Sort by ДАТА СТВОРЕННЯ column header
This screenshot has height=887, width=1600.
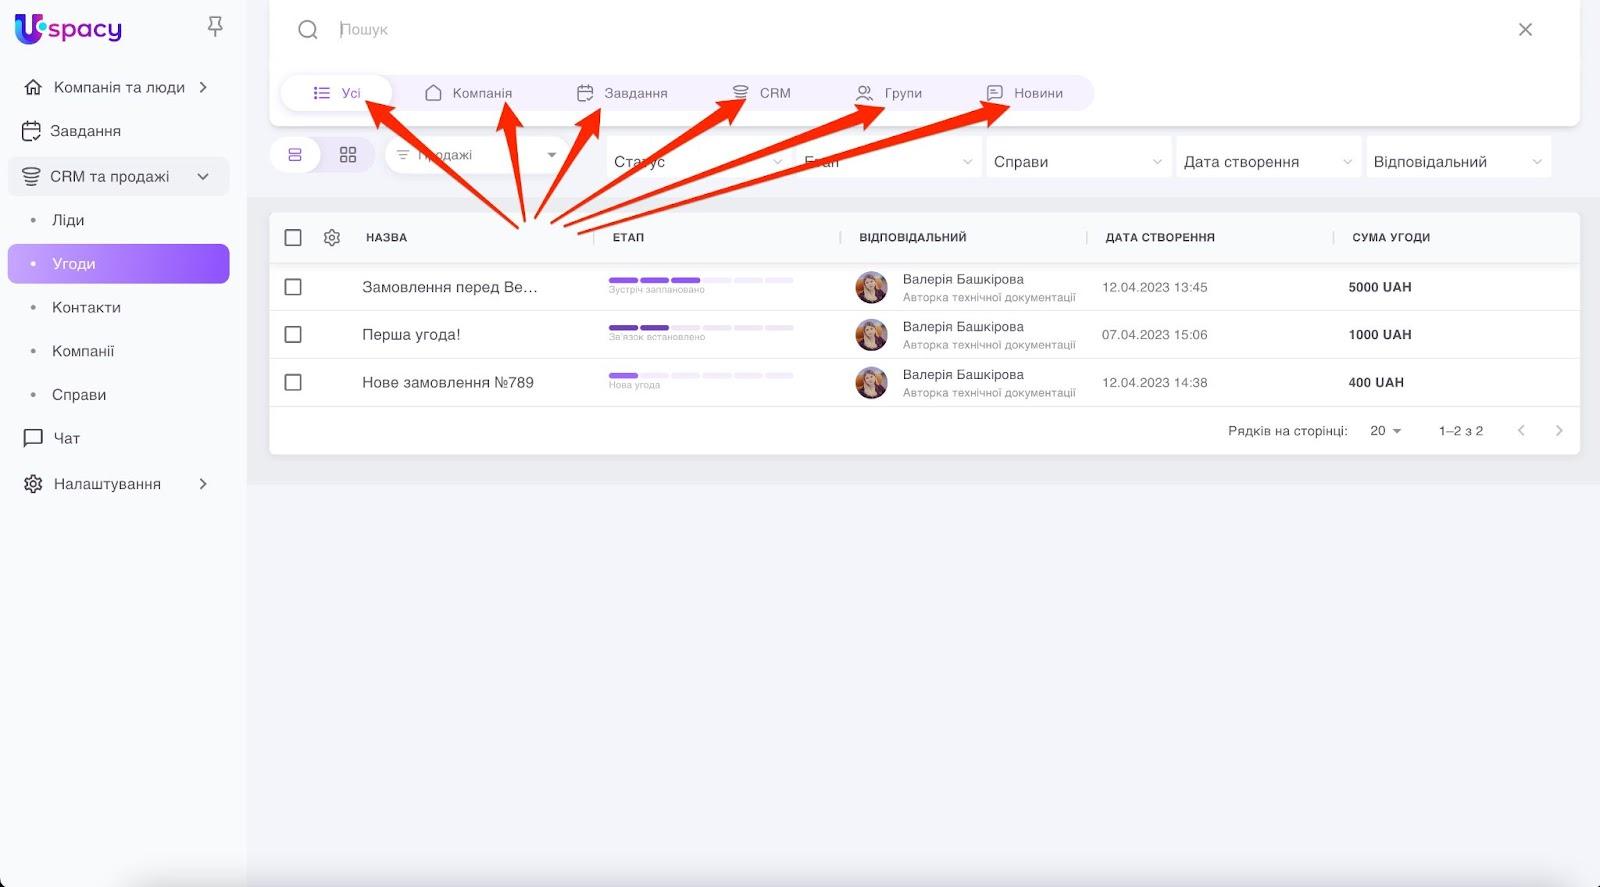click(1160, 238)
